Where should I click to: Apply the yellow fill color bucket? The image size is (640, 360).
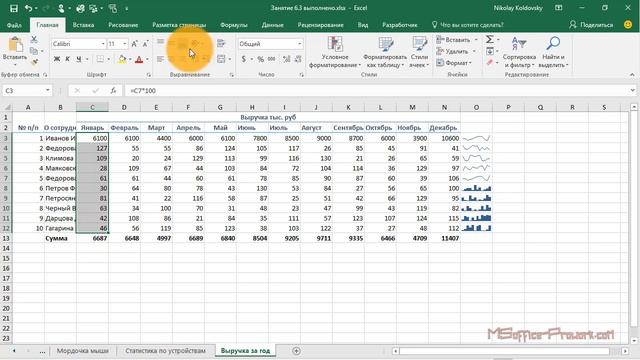coord(122,59)
